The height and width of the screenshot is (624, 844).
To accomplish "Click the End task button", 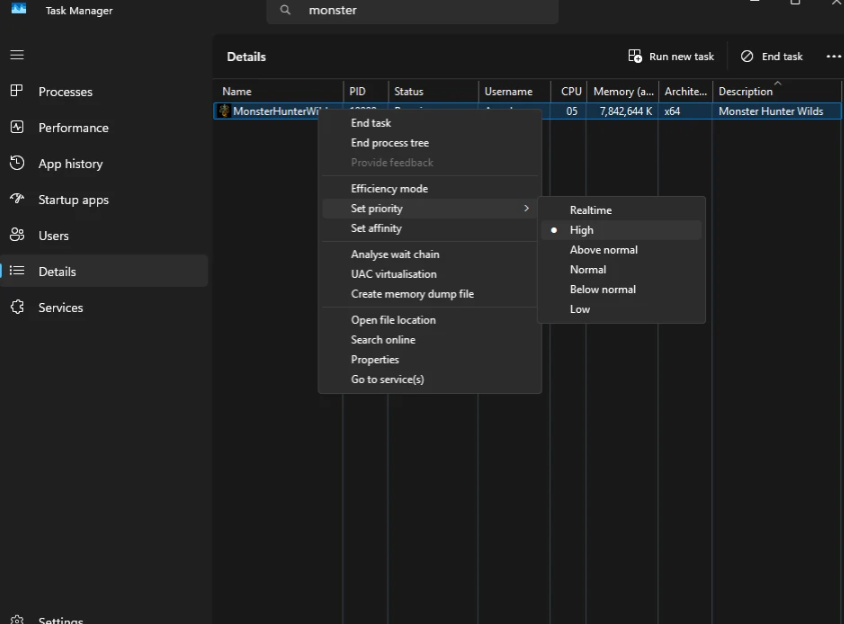I will point(772,56).
